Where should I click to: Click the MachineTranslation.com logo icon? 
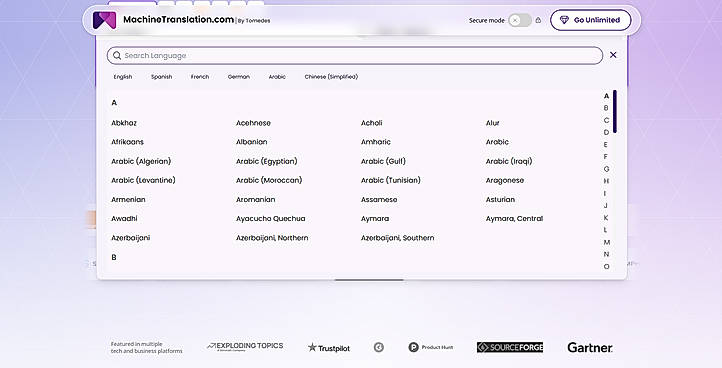[105, 20]
